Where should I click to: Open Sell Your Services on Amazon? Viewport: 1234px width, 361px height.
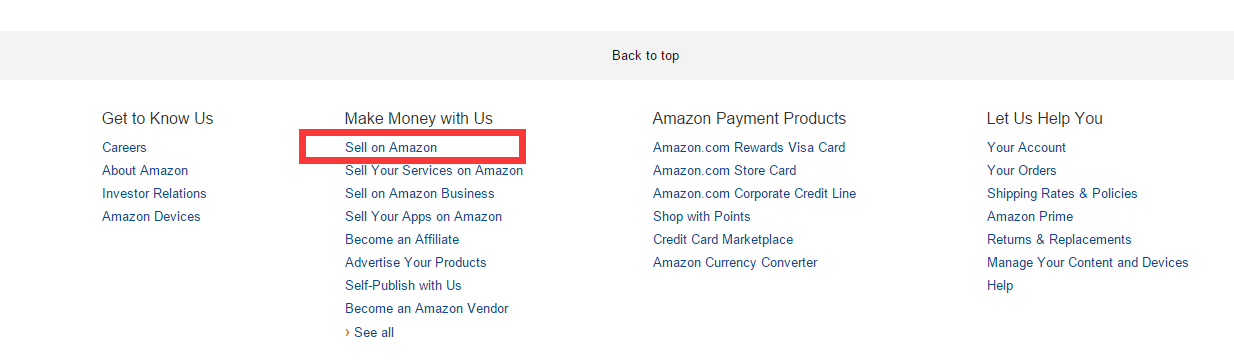click(434, 170)
